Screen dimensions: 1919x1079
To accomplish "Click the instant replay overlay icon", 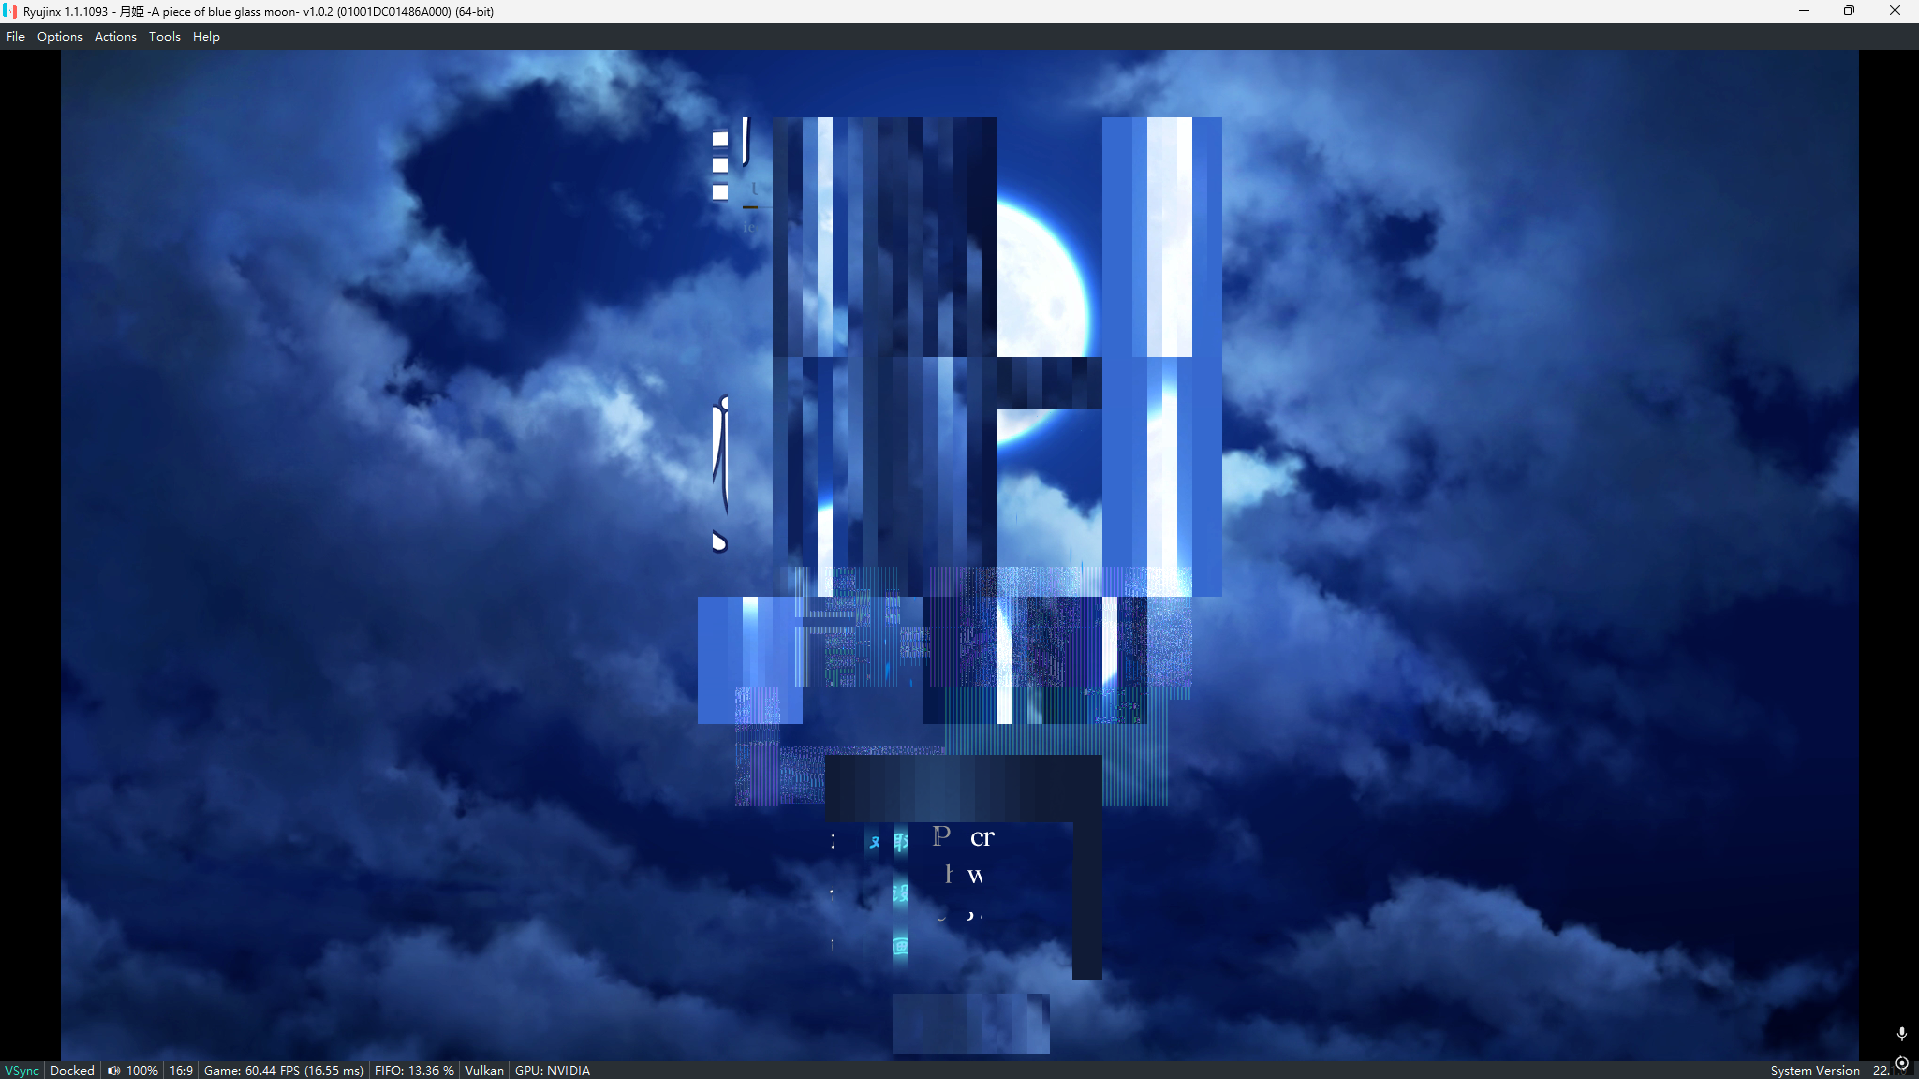I will pyautogui.click(x=1902, y=1064).
